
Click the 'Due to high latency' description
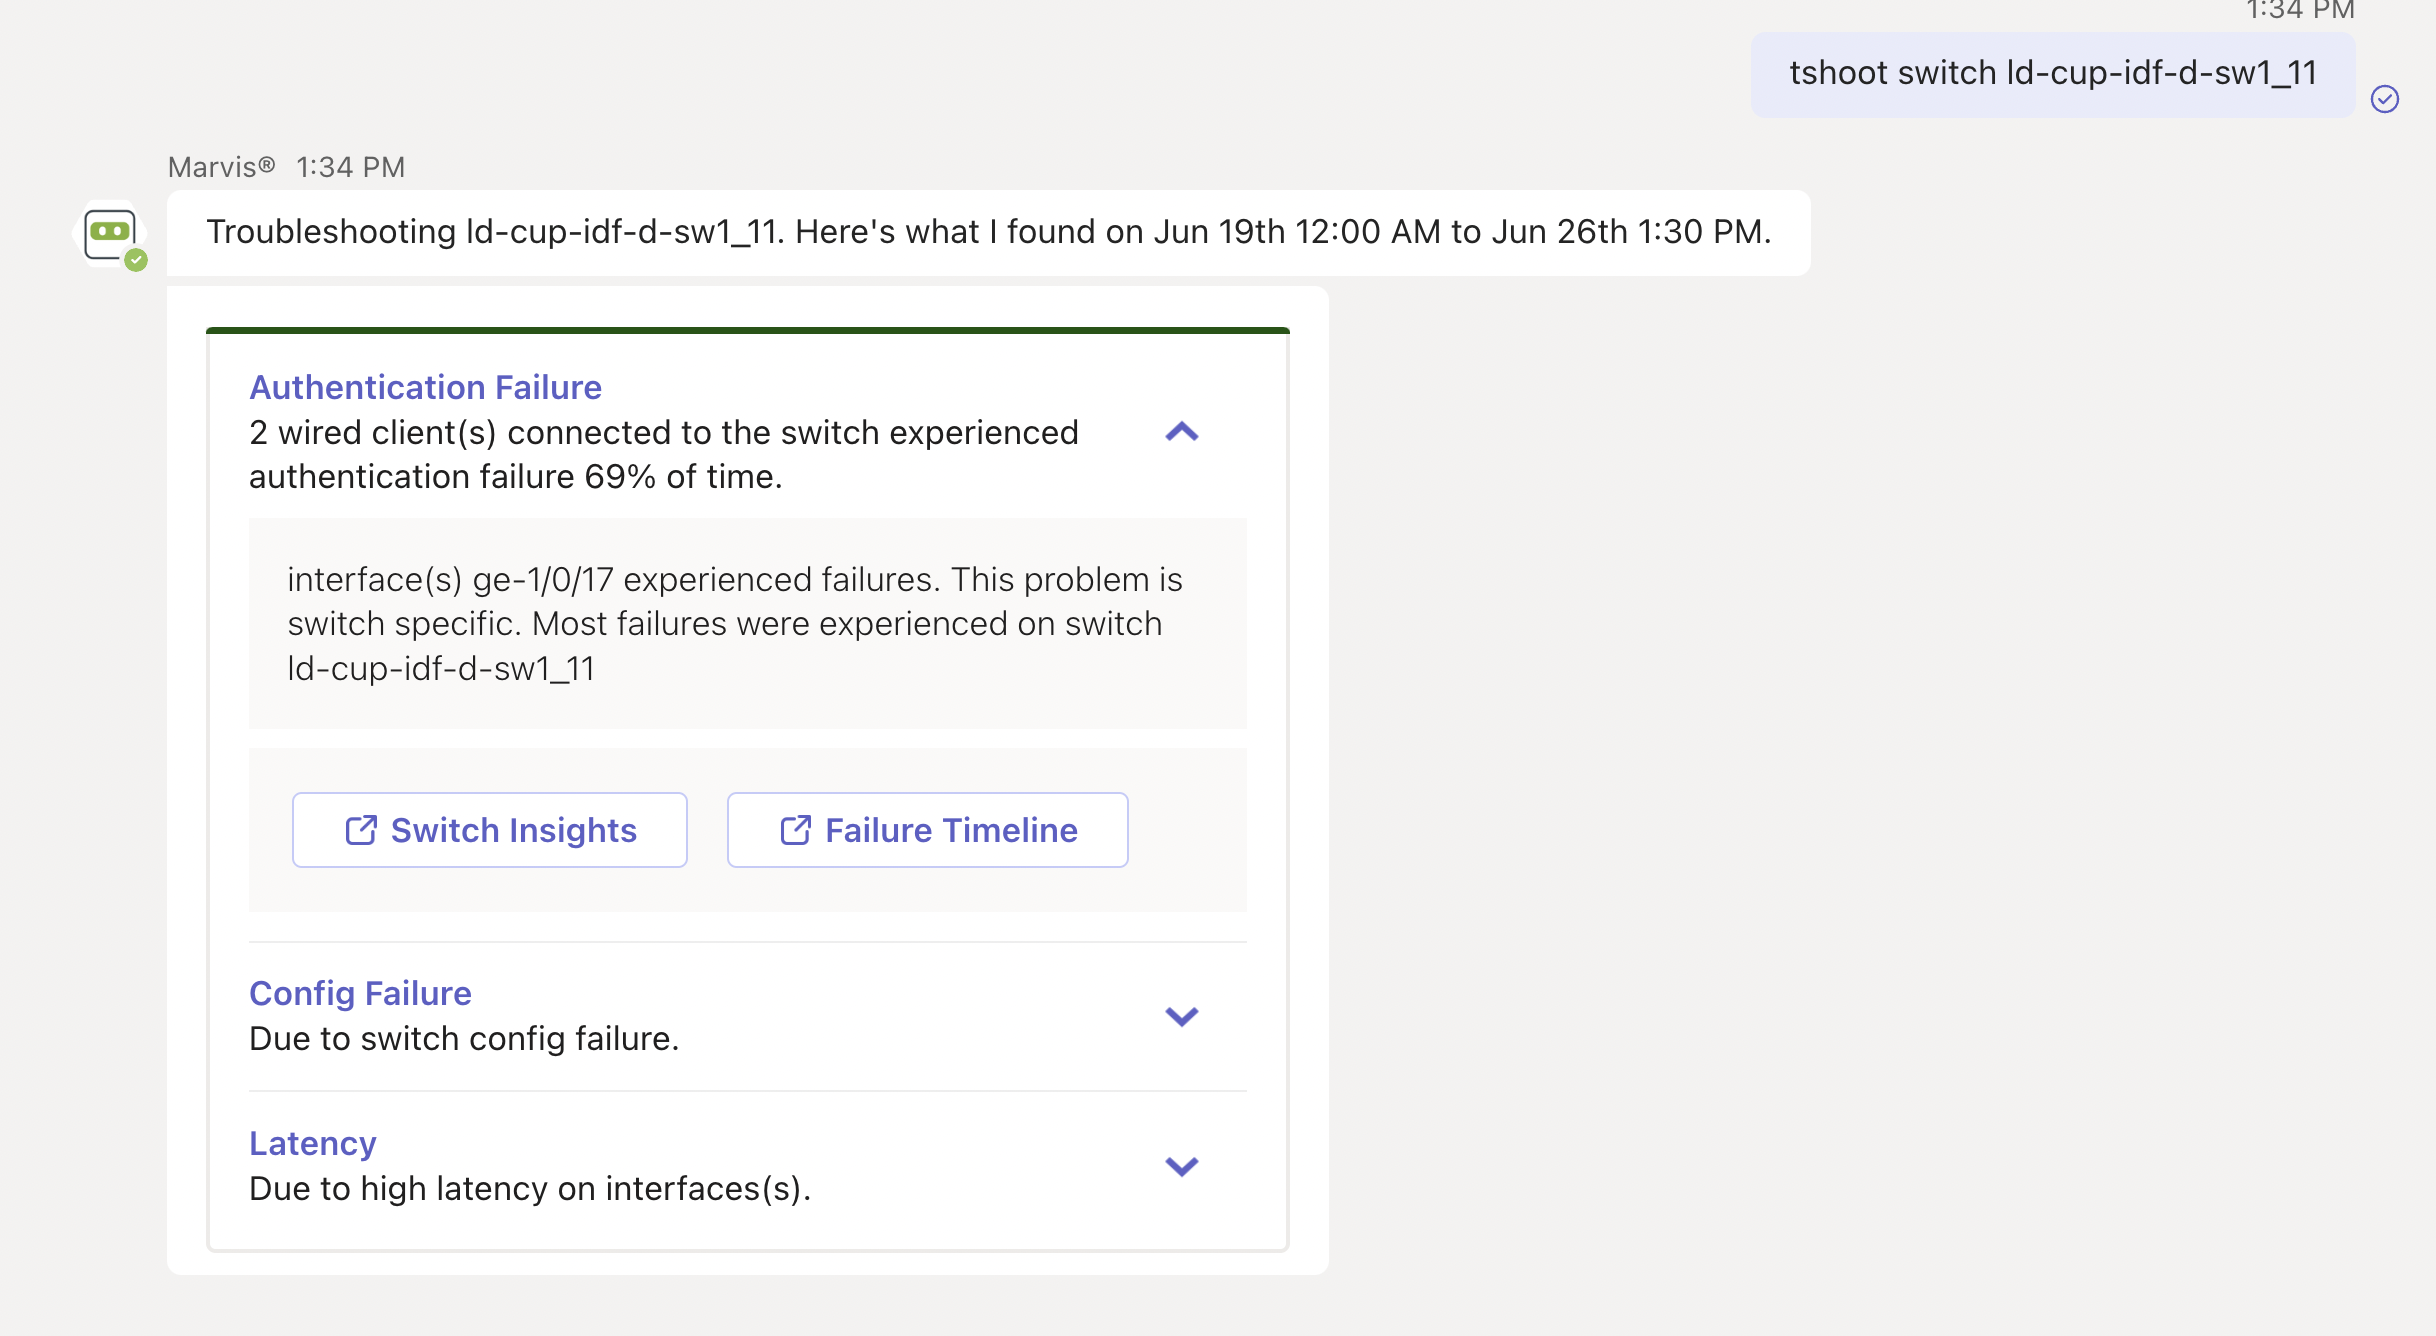[530, 1189]
